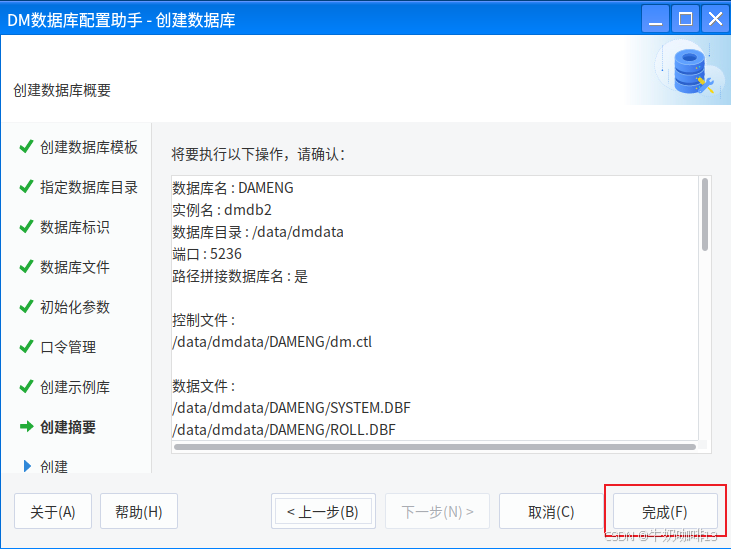Open the 关于(A) about button
The height and width of the screenshot is (549, 731).
53,511
